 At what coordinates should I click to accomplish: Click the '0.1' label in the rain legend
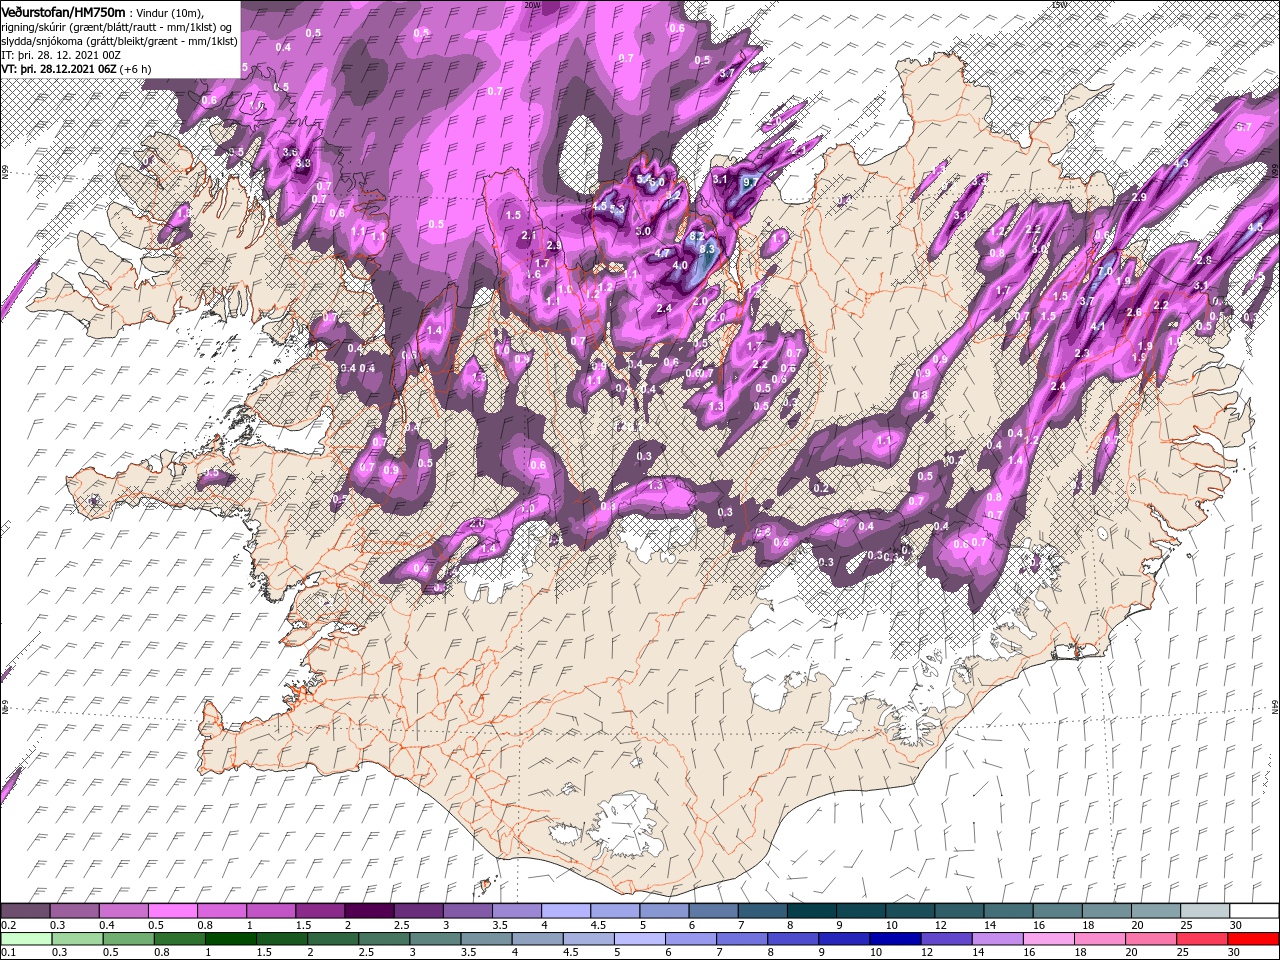point(9,953)
